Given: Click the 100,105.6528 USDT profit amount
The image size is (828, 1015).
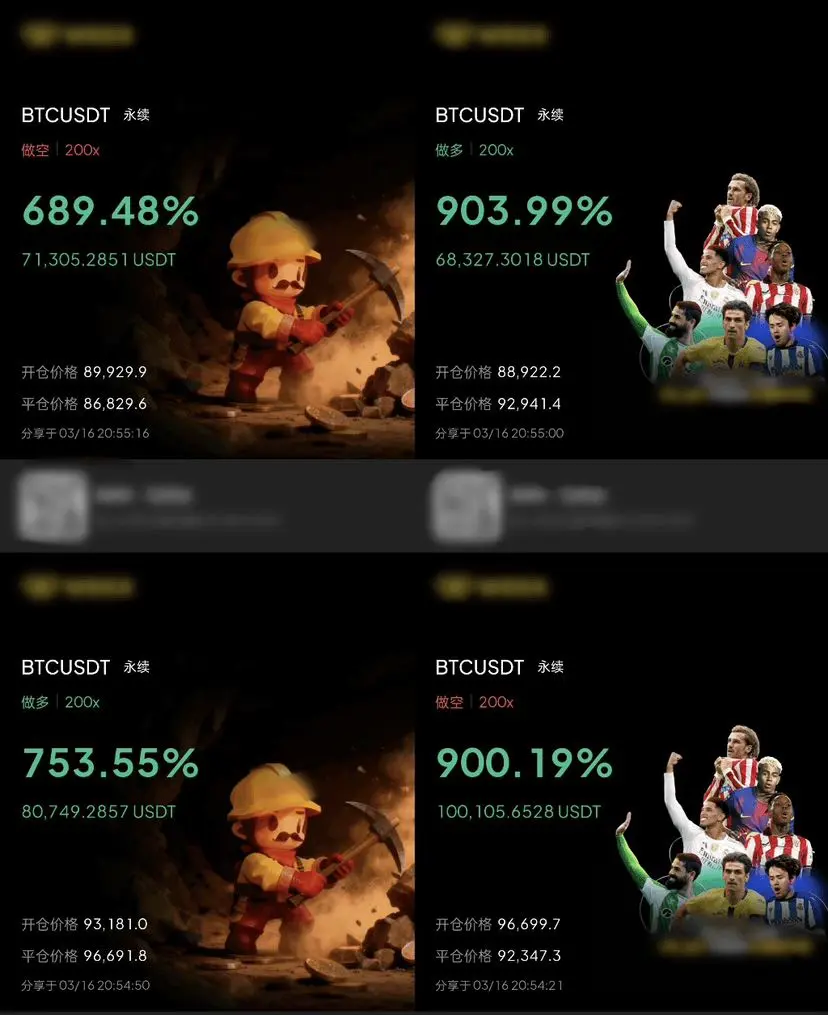Looking at the screenshot, I should tap(519, 812).
